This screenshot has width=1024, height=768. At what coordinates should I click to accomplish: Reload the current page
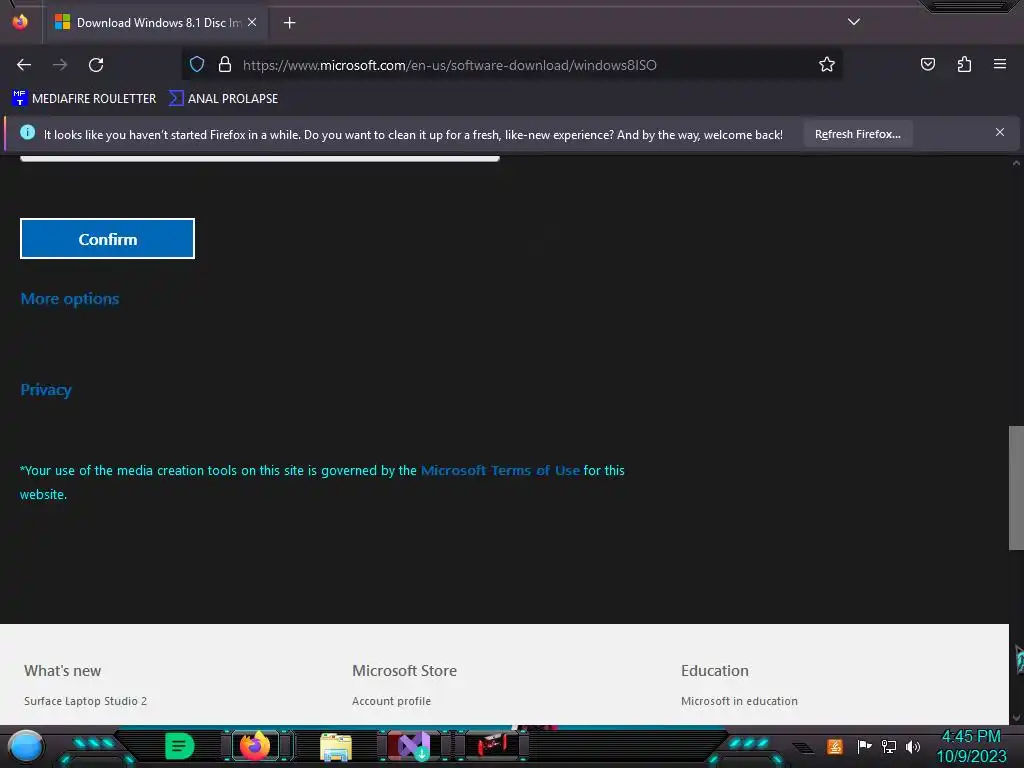pyautogui.click(x=96, y=65)
